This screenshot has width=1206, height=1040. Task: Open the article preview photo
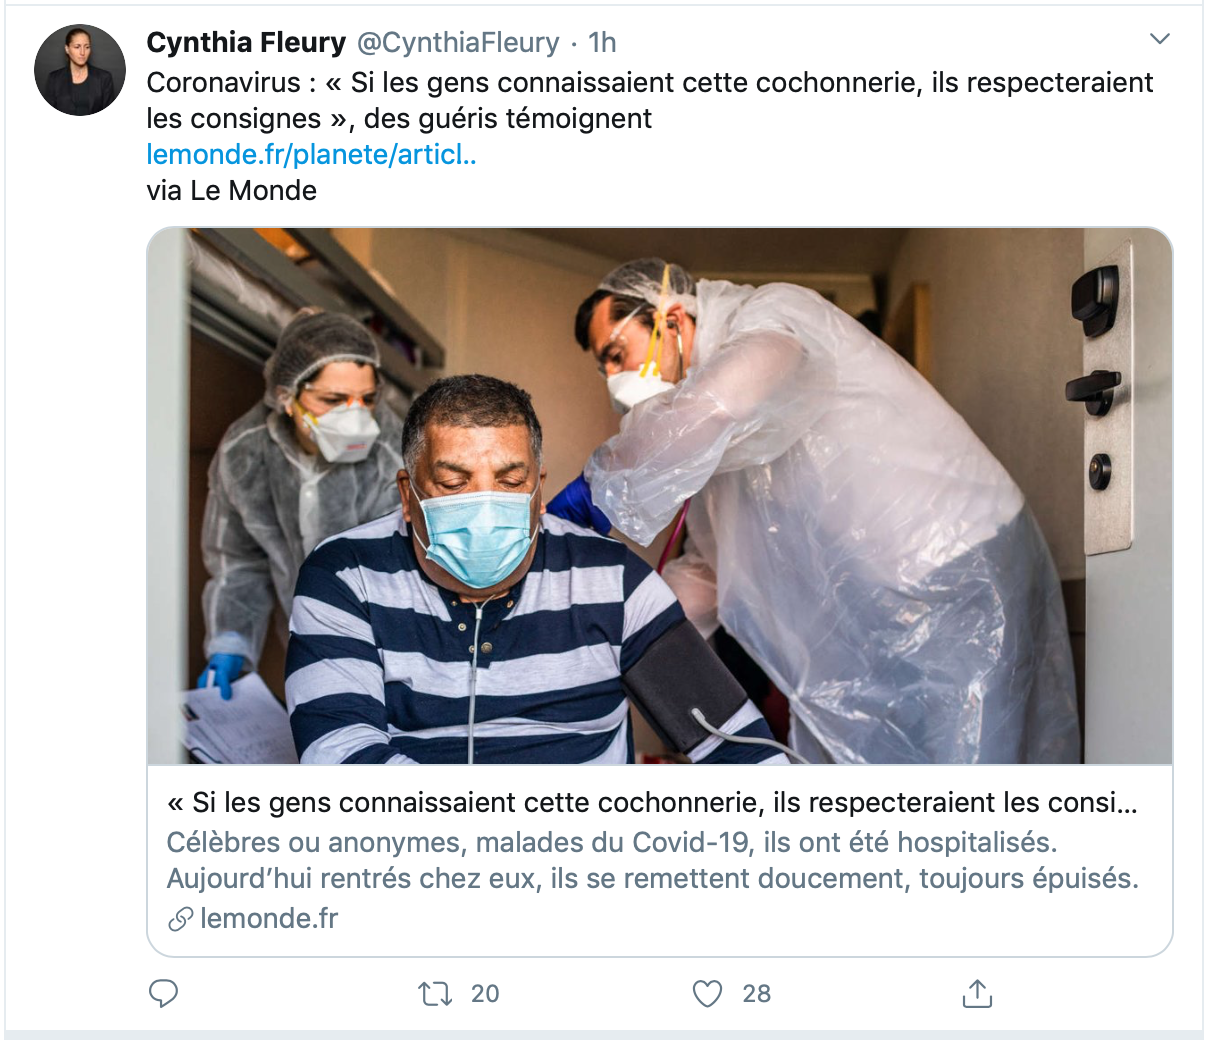coord(659,496)
